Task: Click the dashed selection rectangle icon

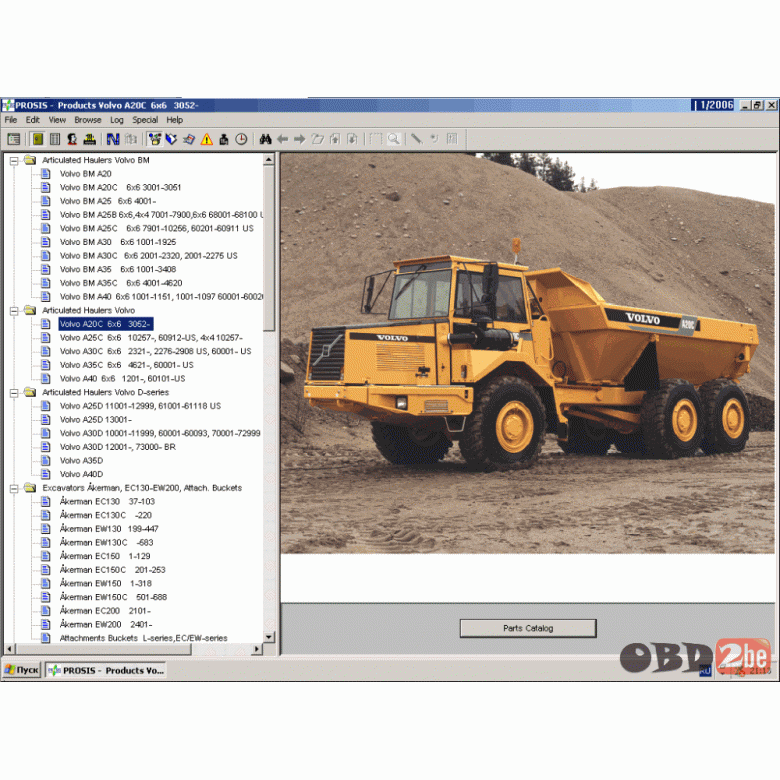Action: (376, 139)
